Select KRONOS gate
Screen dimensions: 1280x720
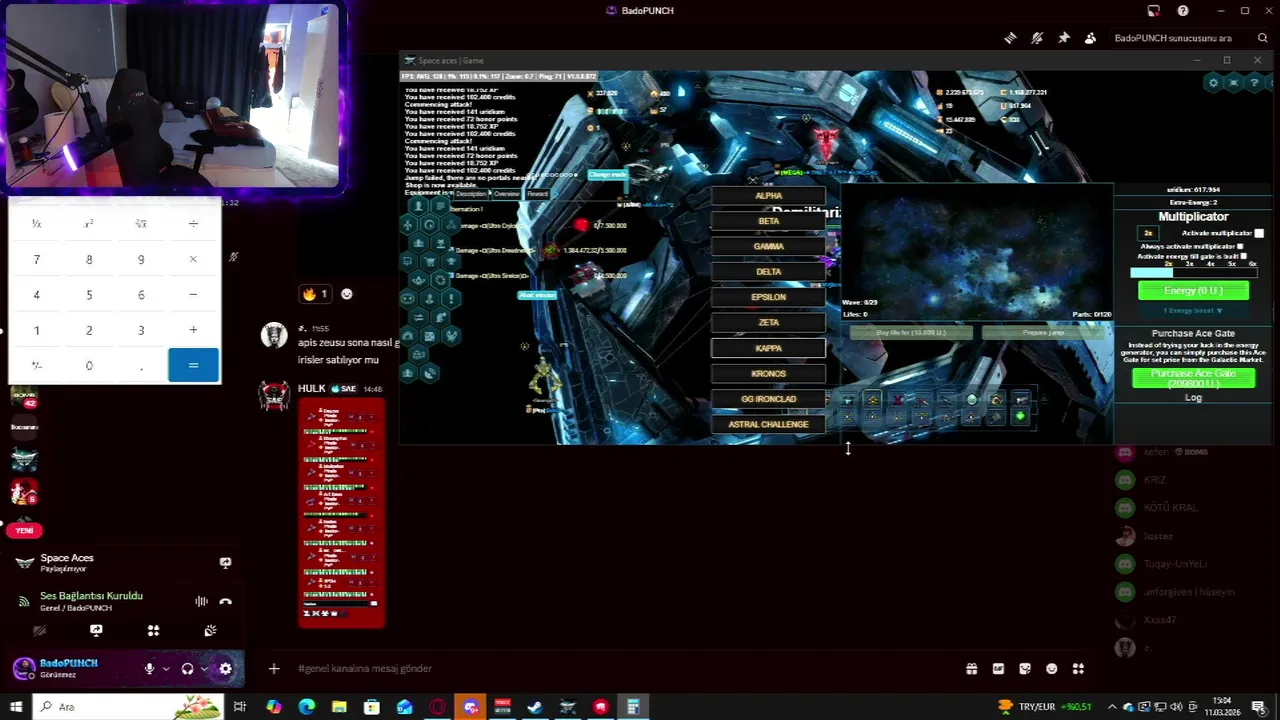[x=768, y=373]
